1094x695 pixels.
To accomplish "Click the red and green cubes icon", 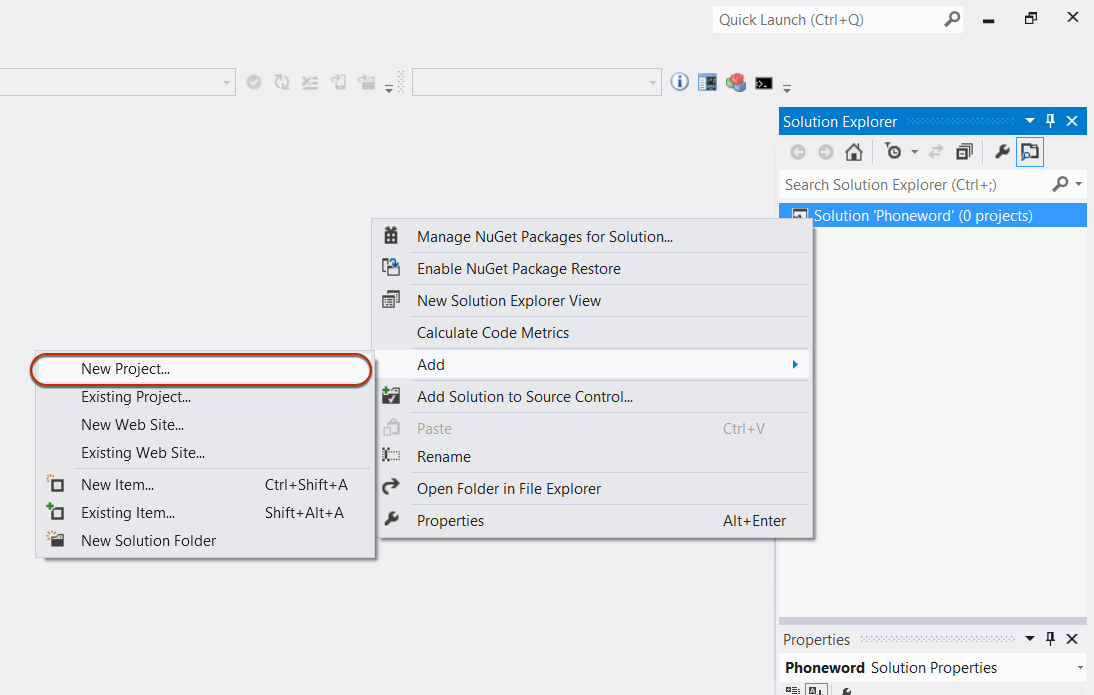I will pyautogui.click(x=736, y=82).
